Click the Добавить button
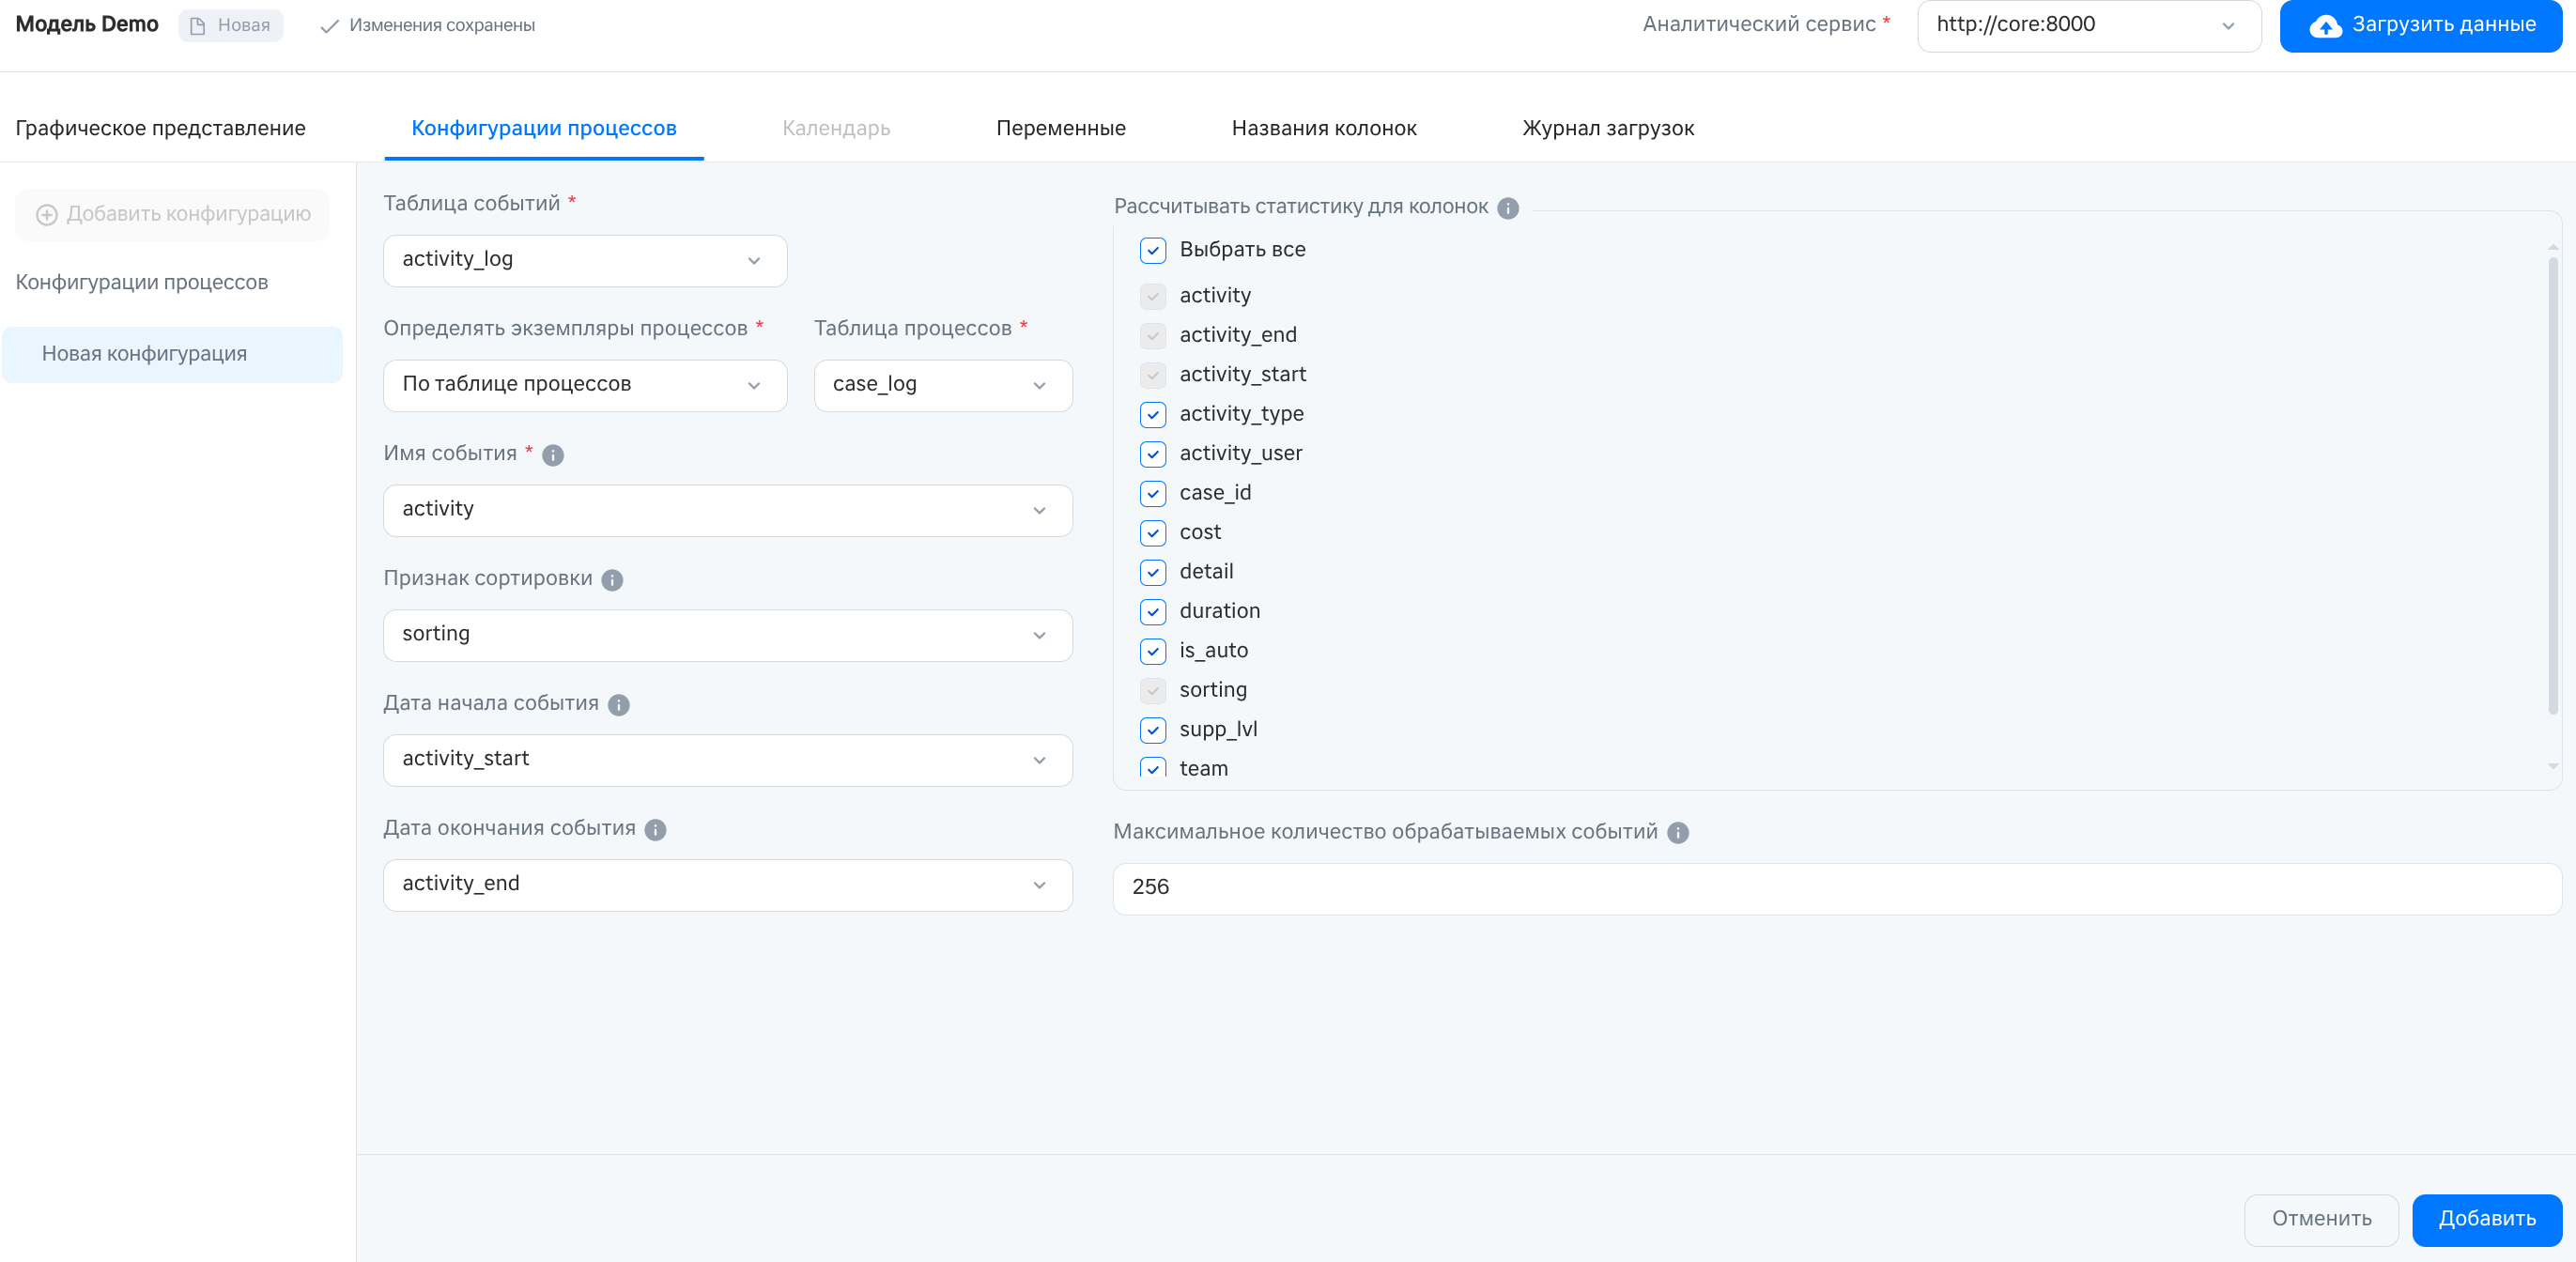The width and height of the screenshot is (2576, 1262). pyautogui.click(x=2487, y=1219)
